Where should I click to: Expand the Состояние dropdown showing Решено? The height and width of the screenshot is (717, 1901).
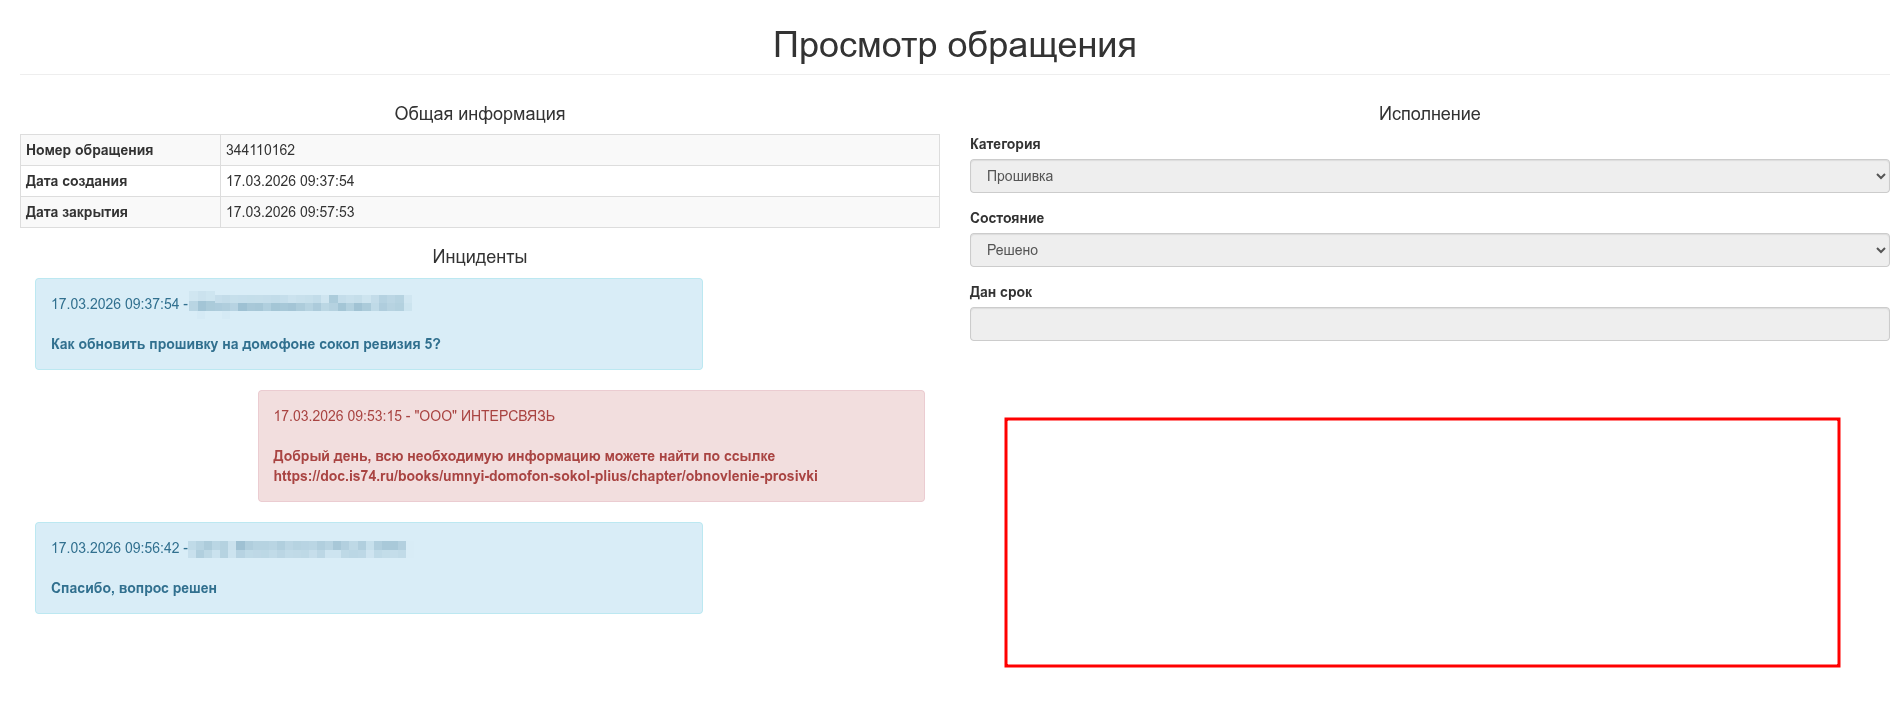pos(1428,250)
